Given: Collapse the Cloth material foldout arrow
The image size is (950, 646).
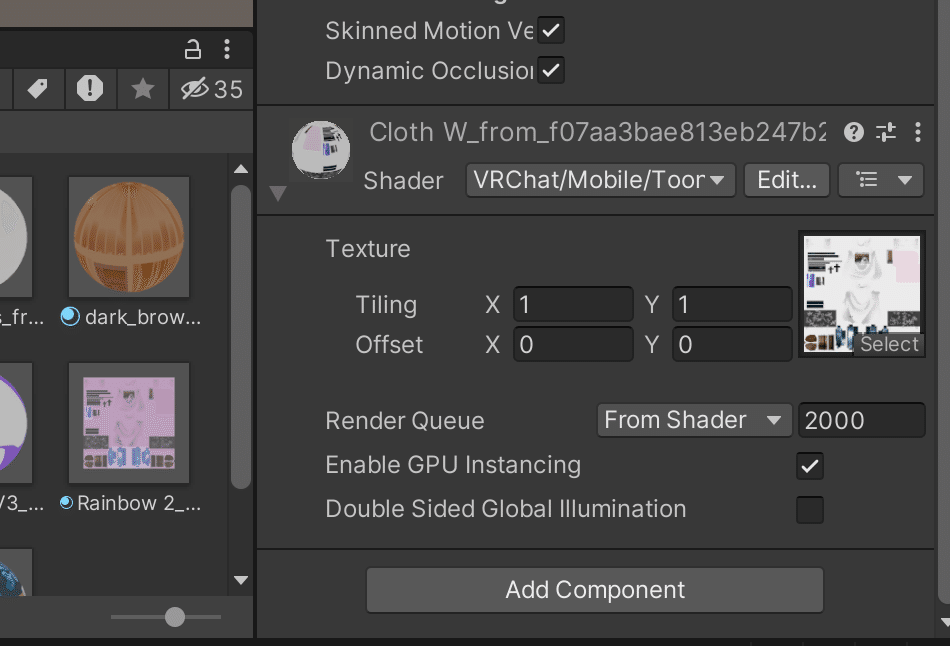Looking at the screenshot, I should [x=278, y=193].
